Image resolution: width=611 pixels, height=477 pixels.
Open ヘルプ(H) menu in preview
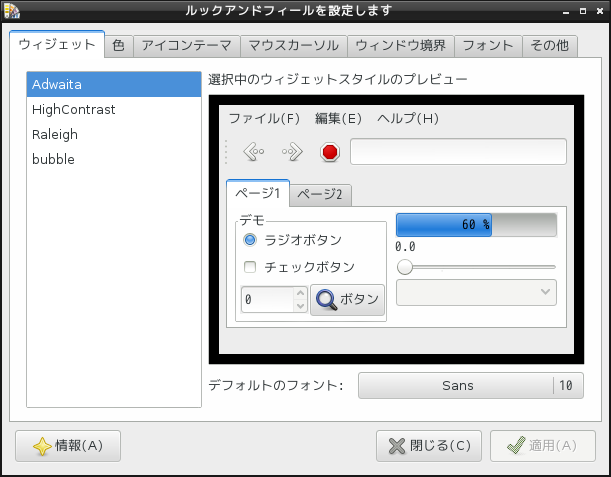(x=408, y=118)
